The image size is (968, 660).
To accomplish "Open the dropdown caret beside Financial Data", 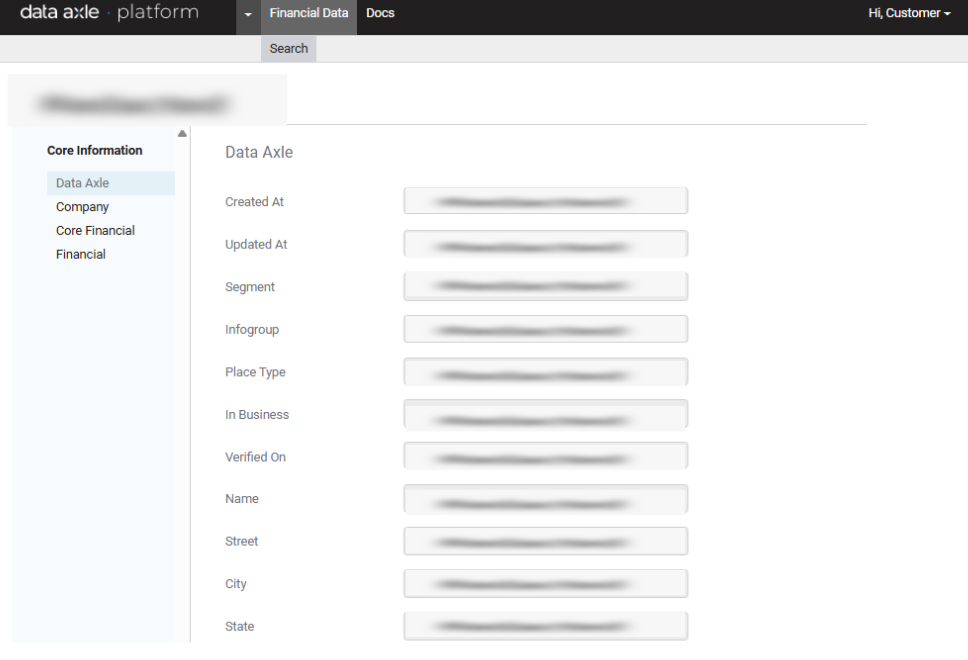I will pos(248,14).
